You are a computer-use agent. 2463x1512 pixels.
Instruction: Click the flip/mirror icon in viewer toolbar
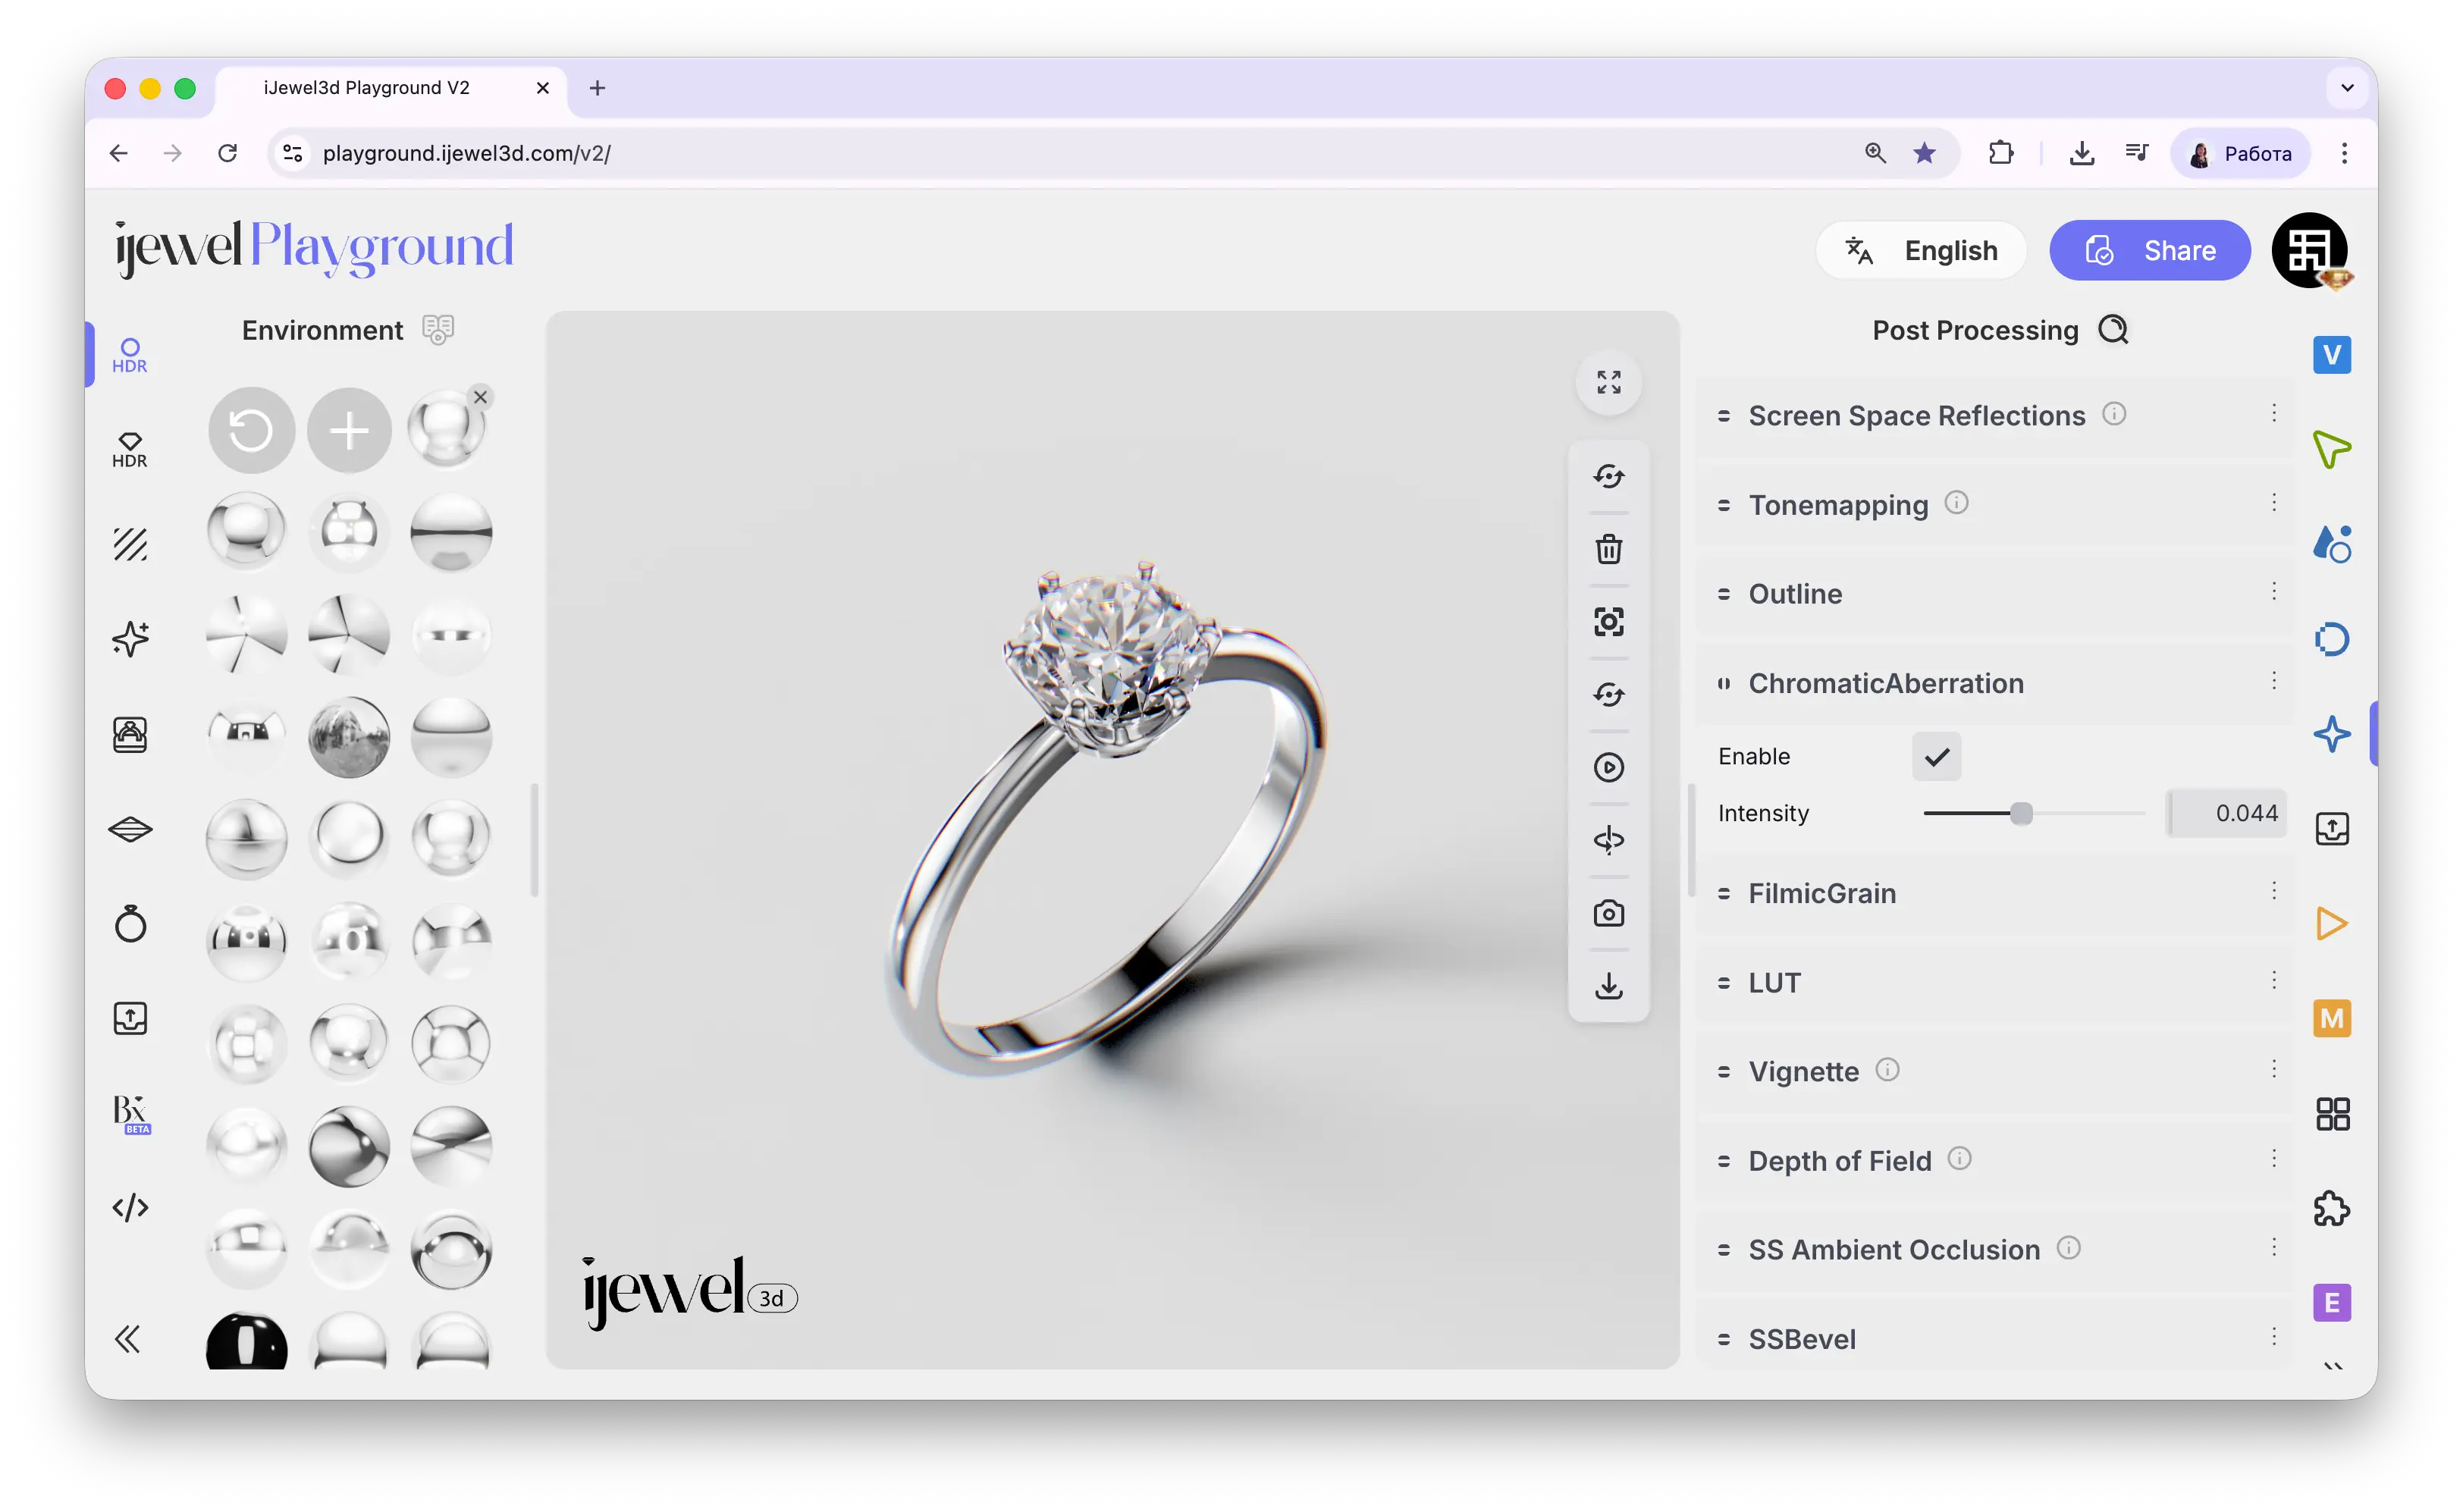(x=1608, y=840)
